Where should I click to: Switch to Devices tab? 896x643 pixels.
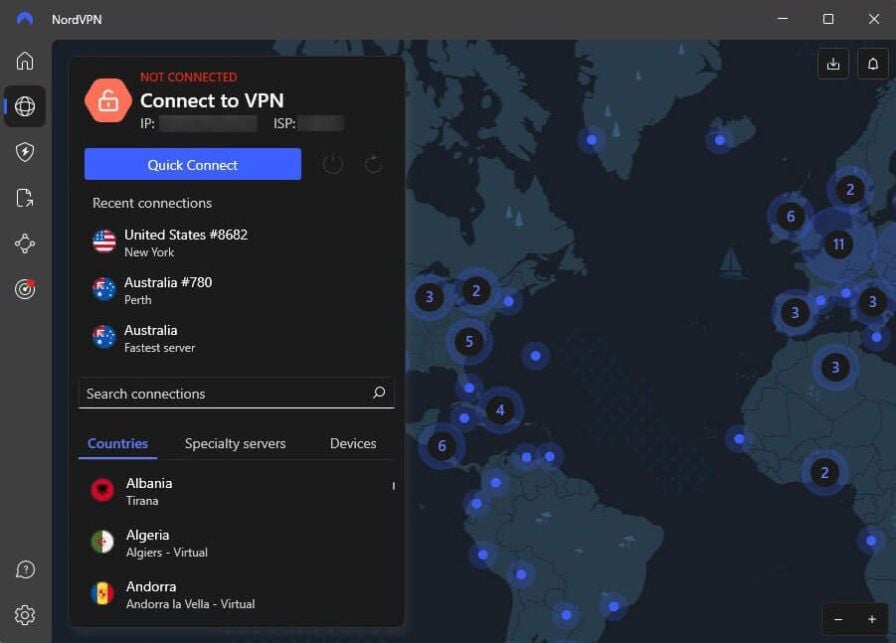coord(353,444)
